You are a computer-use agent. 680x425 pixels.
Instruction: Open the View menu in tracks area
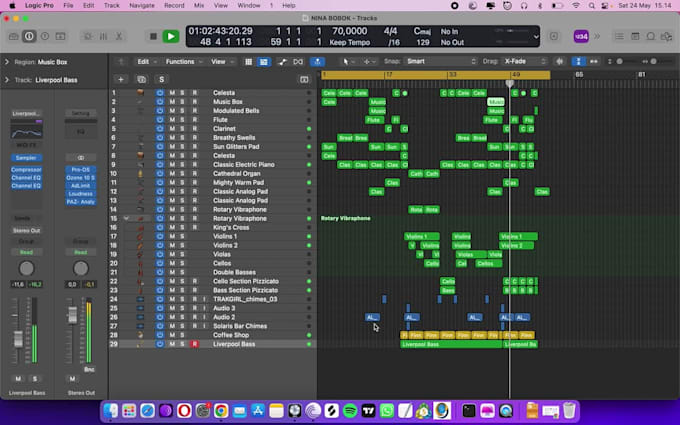(x=222, y=62)
